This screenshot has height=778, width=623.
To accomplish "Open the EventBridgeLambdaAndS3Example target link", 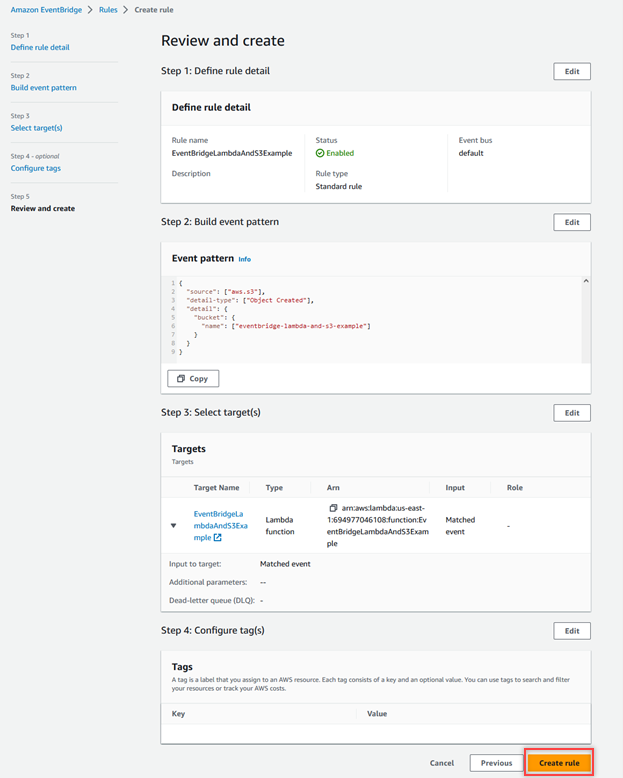I will [220, 525].
